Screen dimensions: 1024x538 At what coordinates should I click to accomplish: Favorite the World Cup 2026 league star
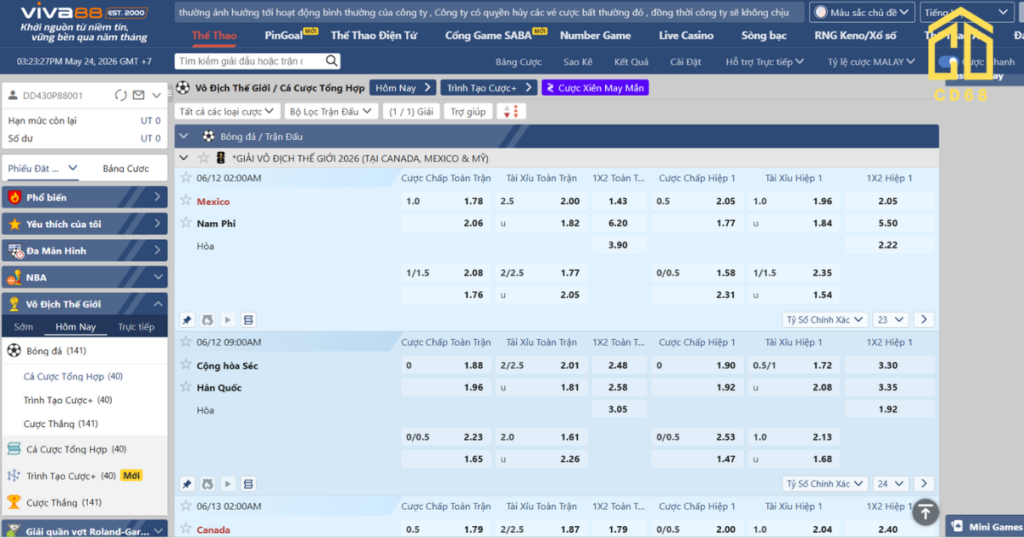(x=204, y=158)
